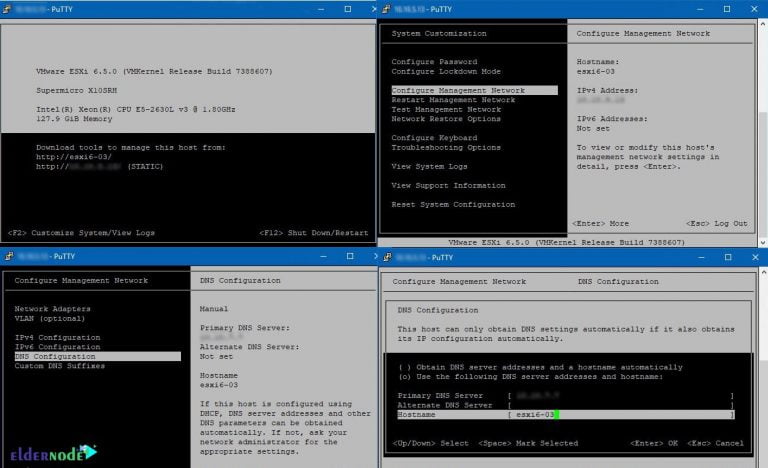Select Network Adapters in bottom-left window

[52, 309]
